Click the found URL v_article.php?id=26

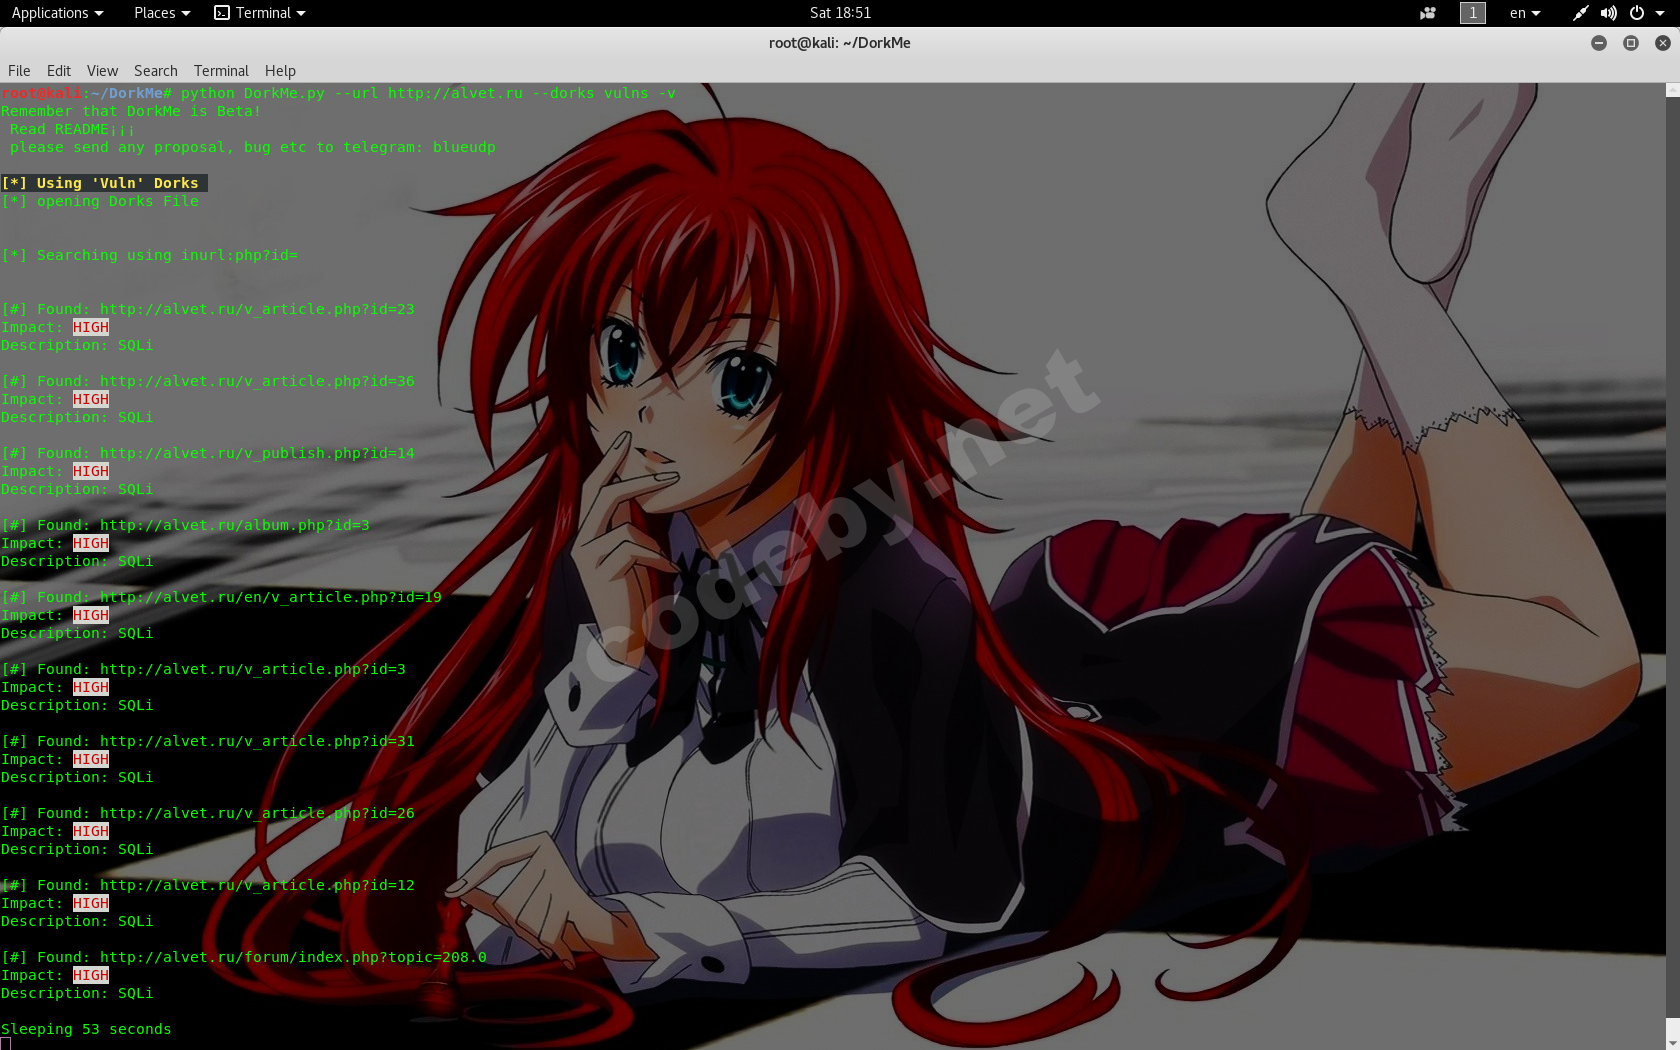(257, 813)
